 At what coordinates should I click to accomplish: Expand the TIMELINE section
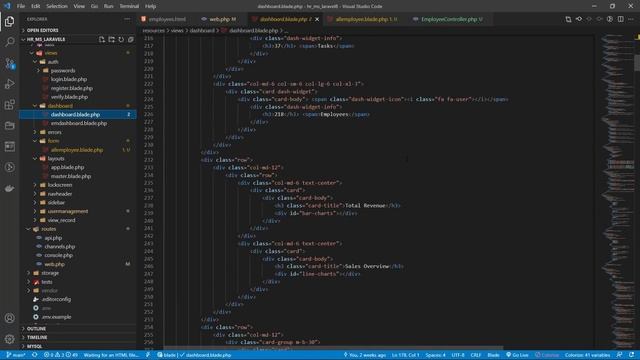78,338
